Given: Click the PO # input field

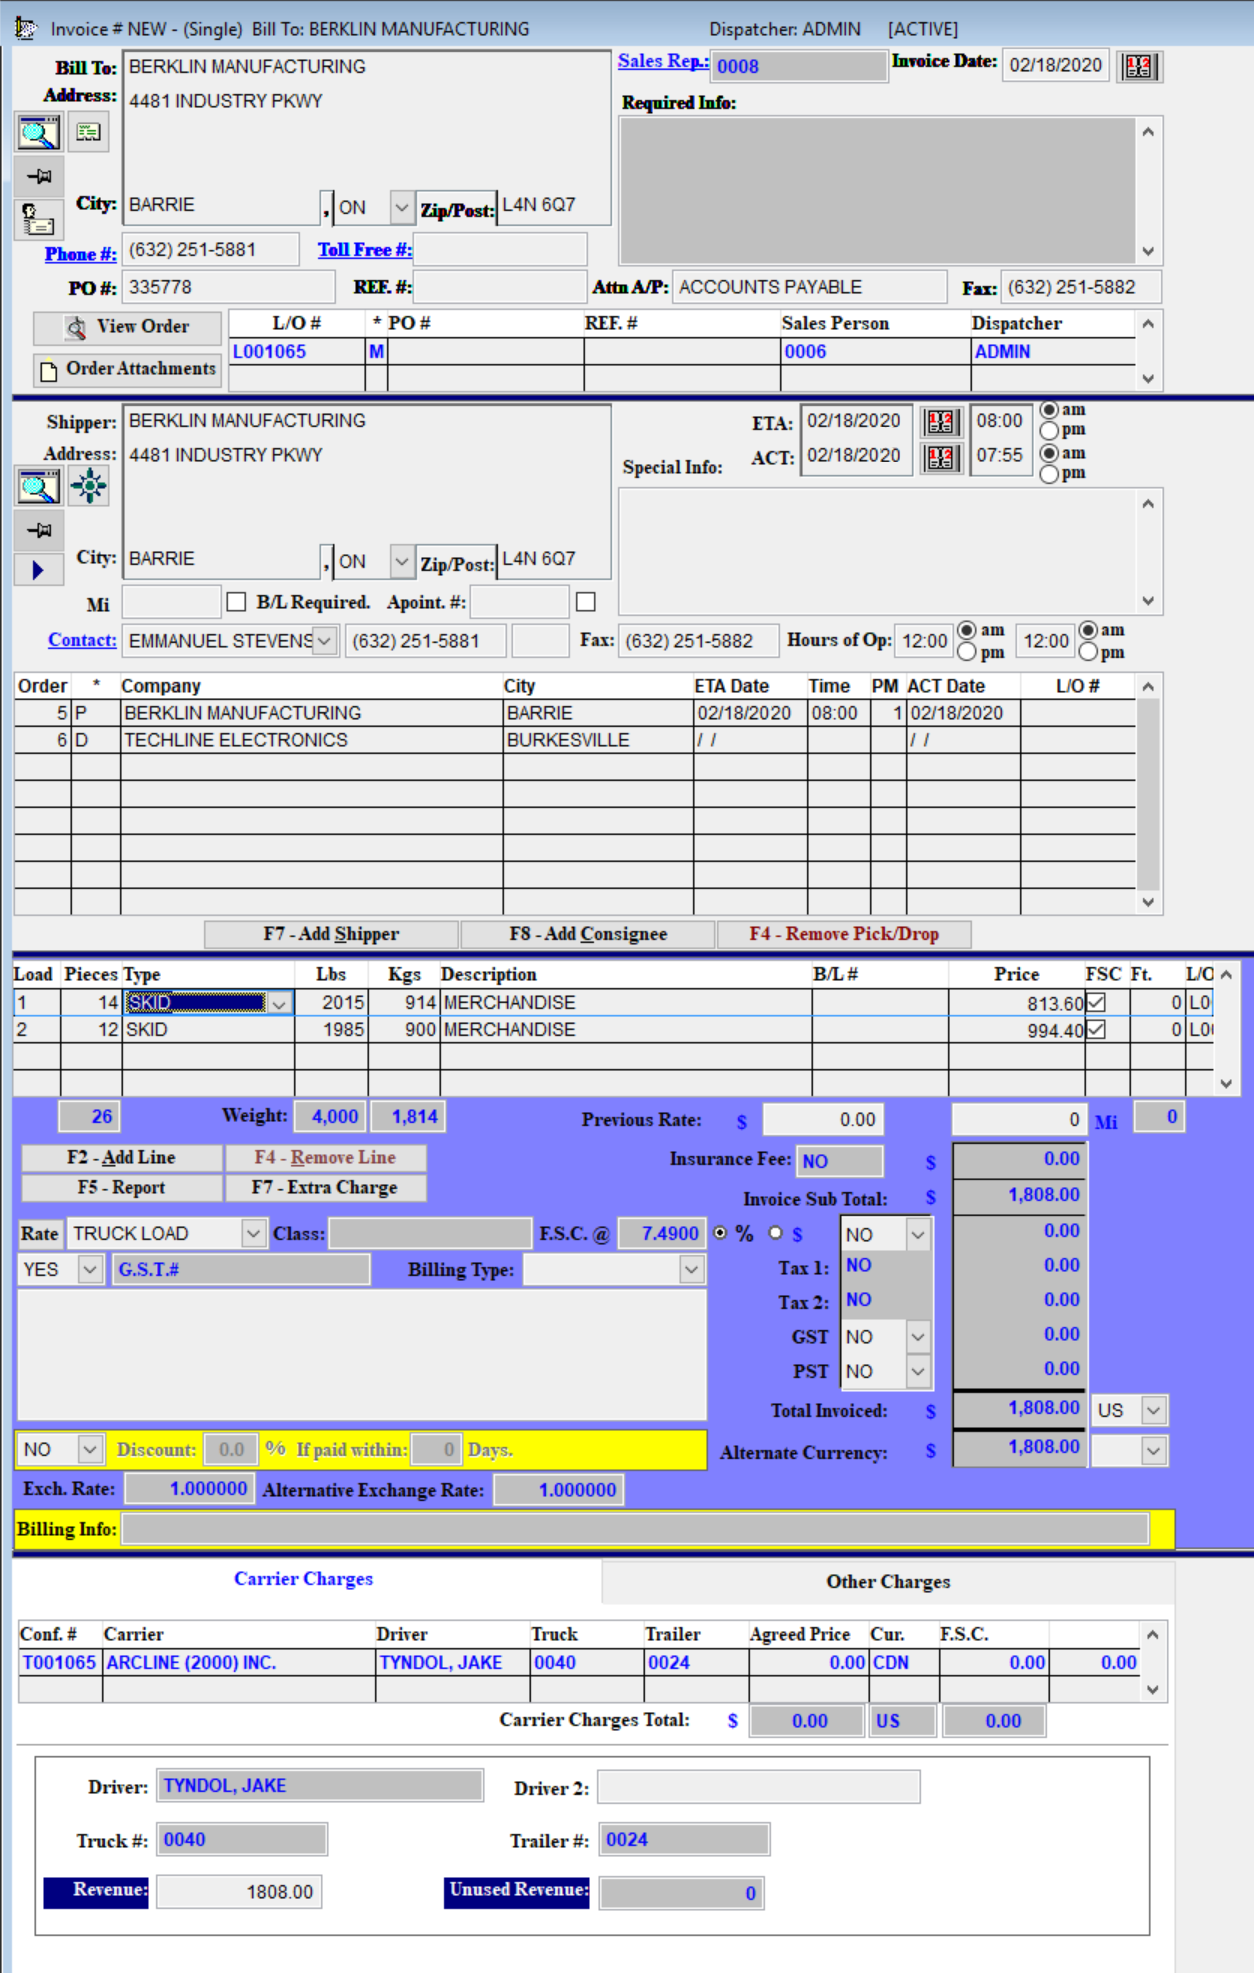Looking at the screenshot, I should coord(229,287).
